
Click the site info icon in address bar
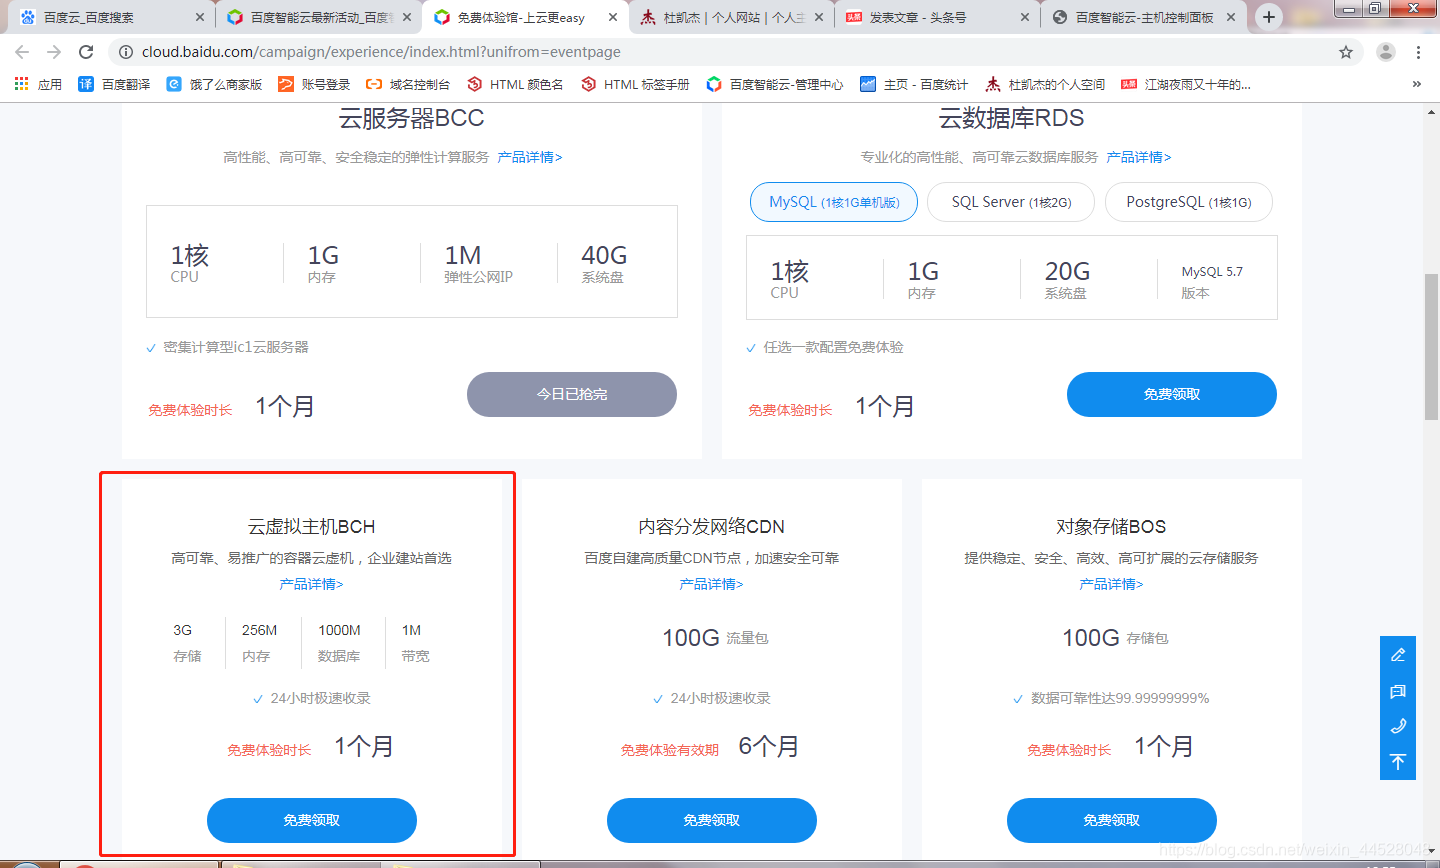[126, 52]
